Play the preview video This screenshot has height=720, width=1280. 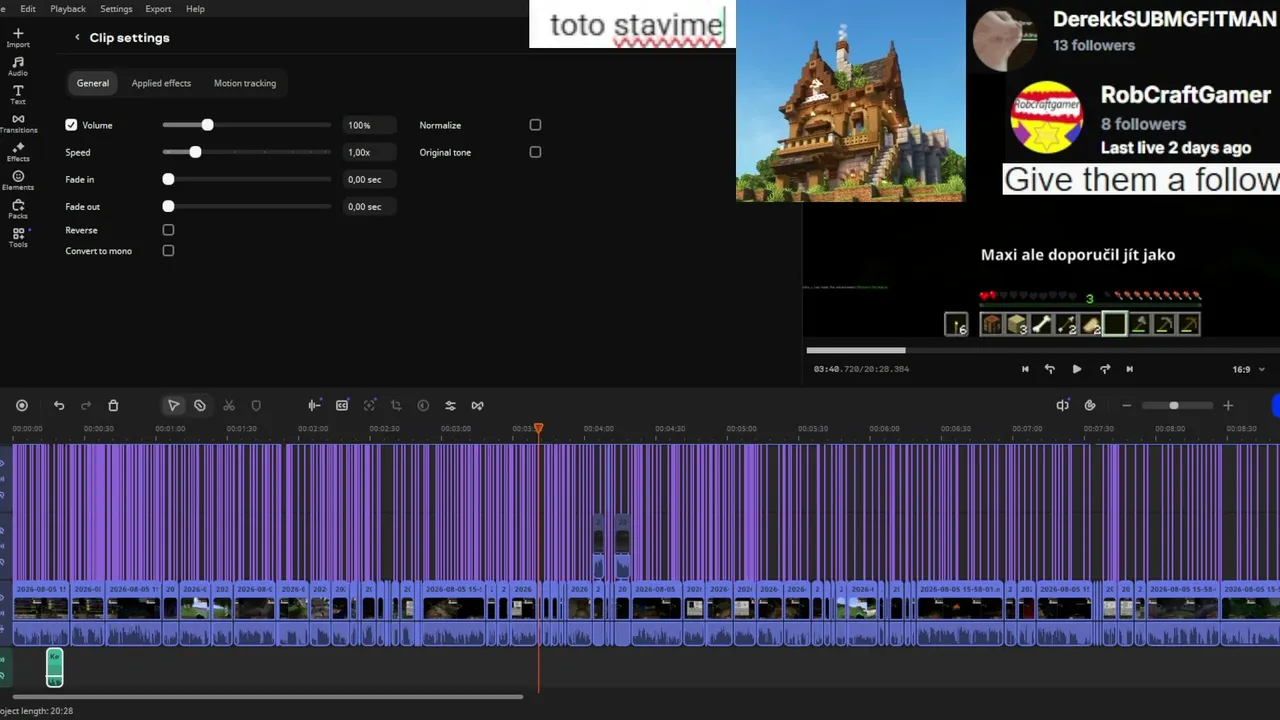pyautogui.click(x=1077, y=369)
